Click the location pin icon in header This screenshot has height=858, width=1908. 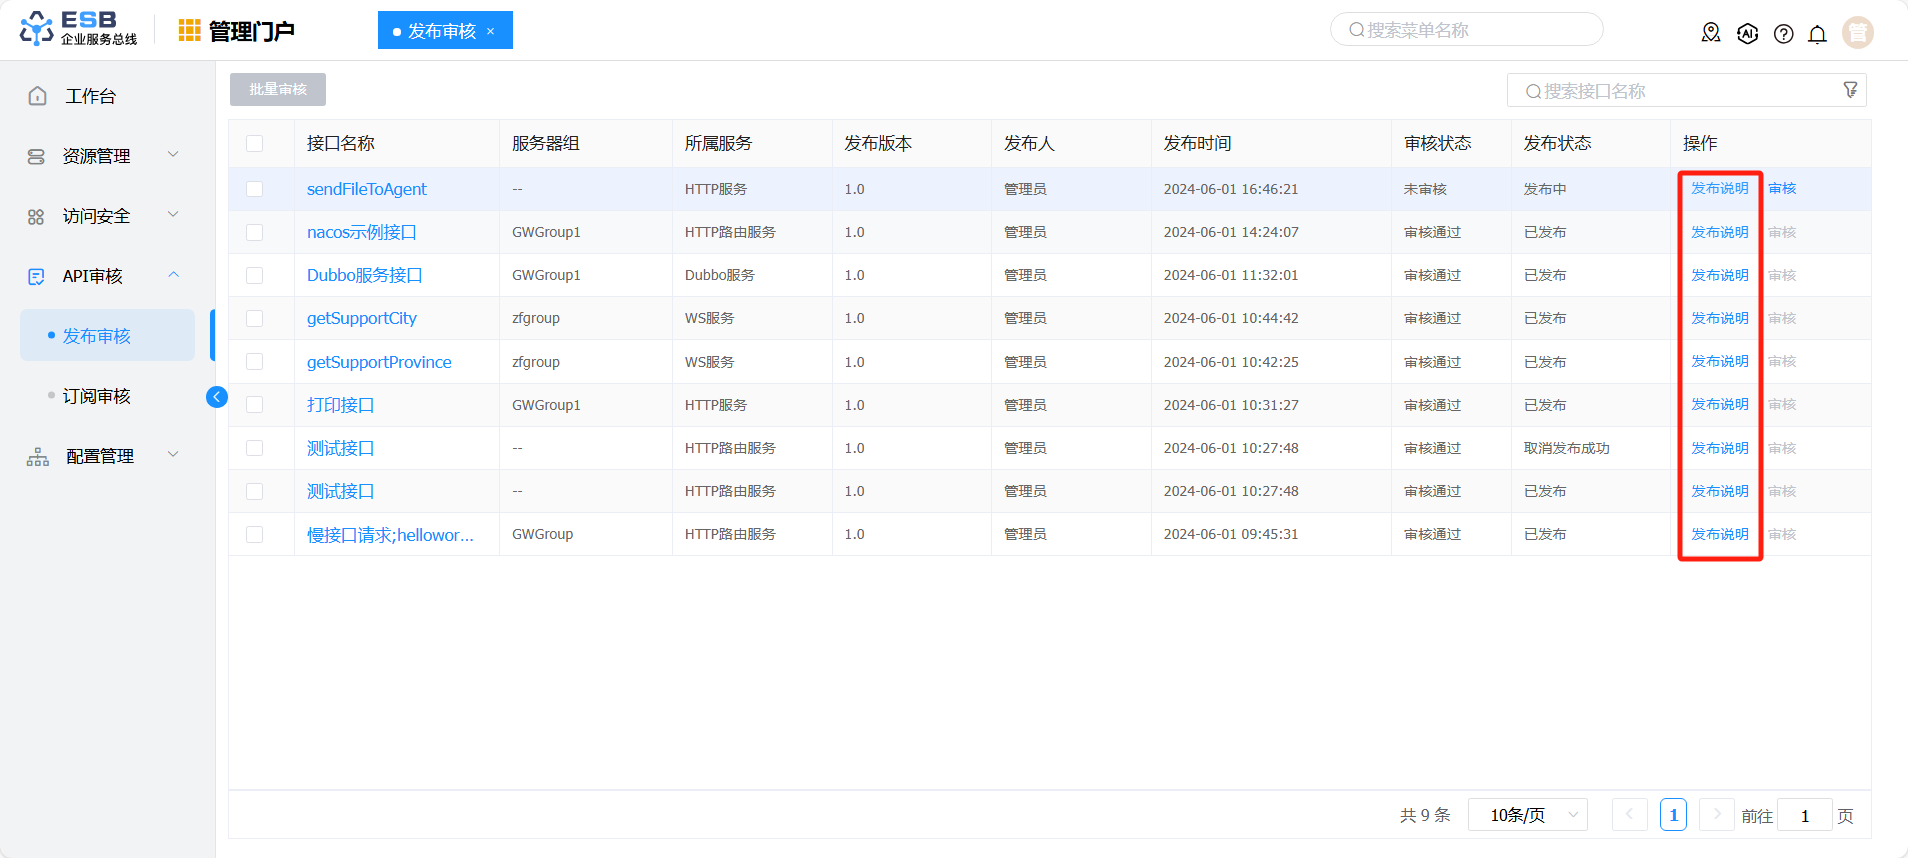pyautogui.click(x=1711, y=33)
